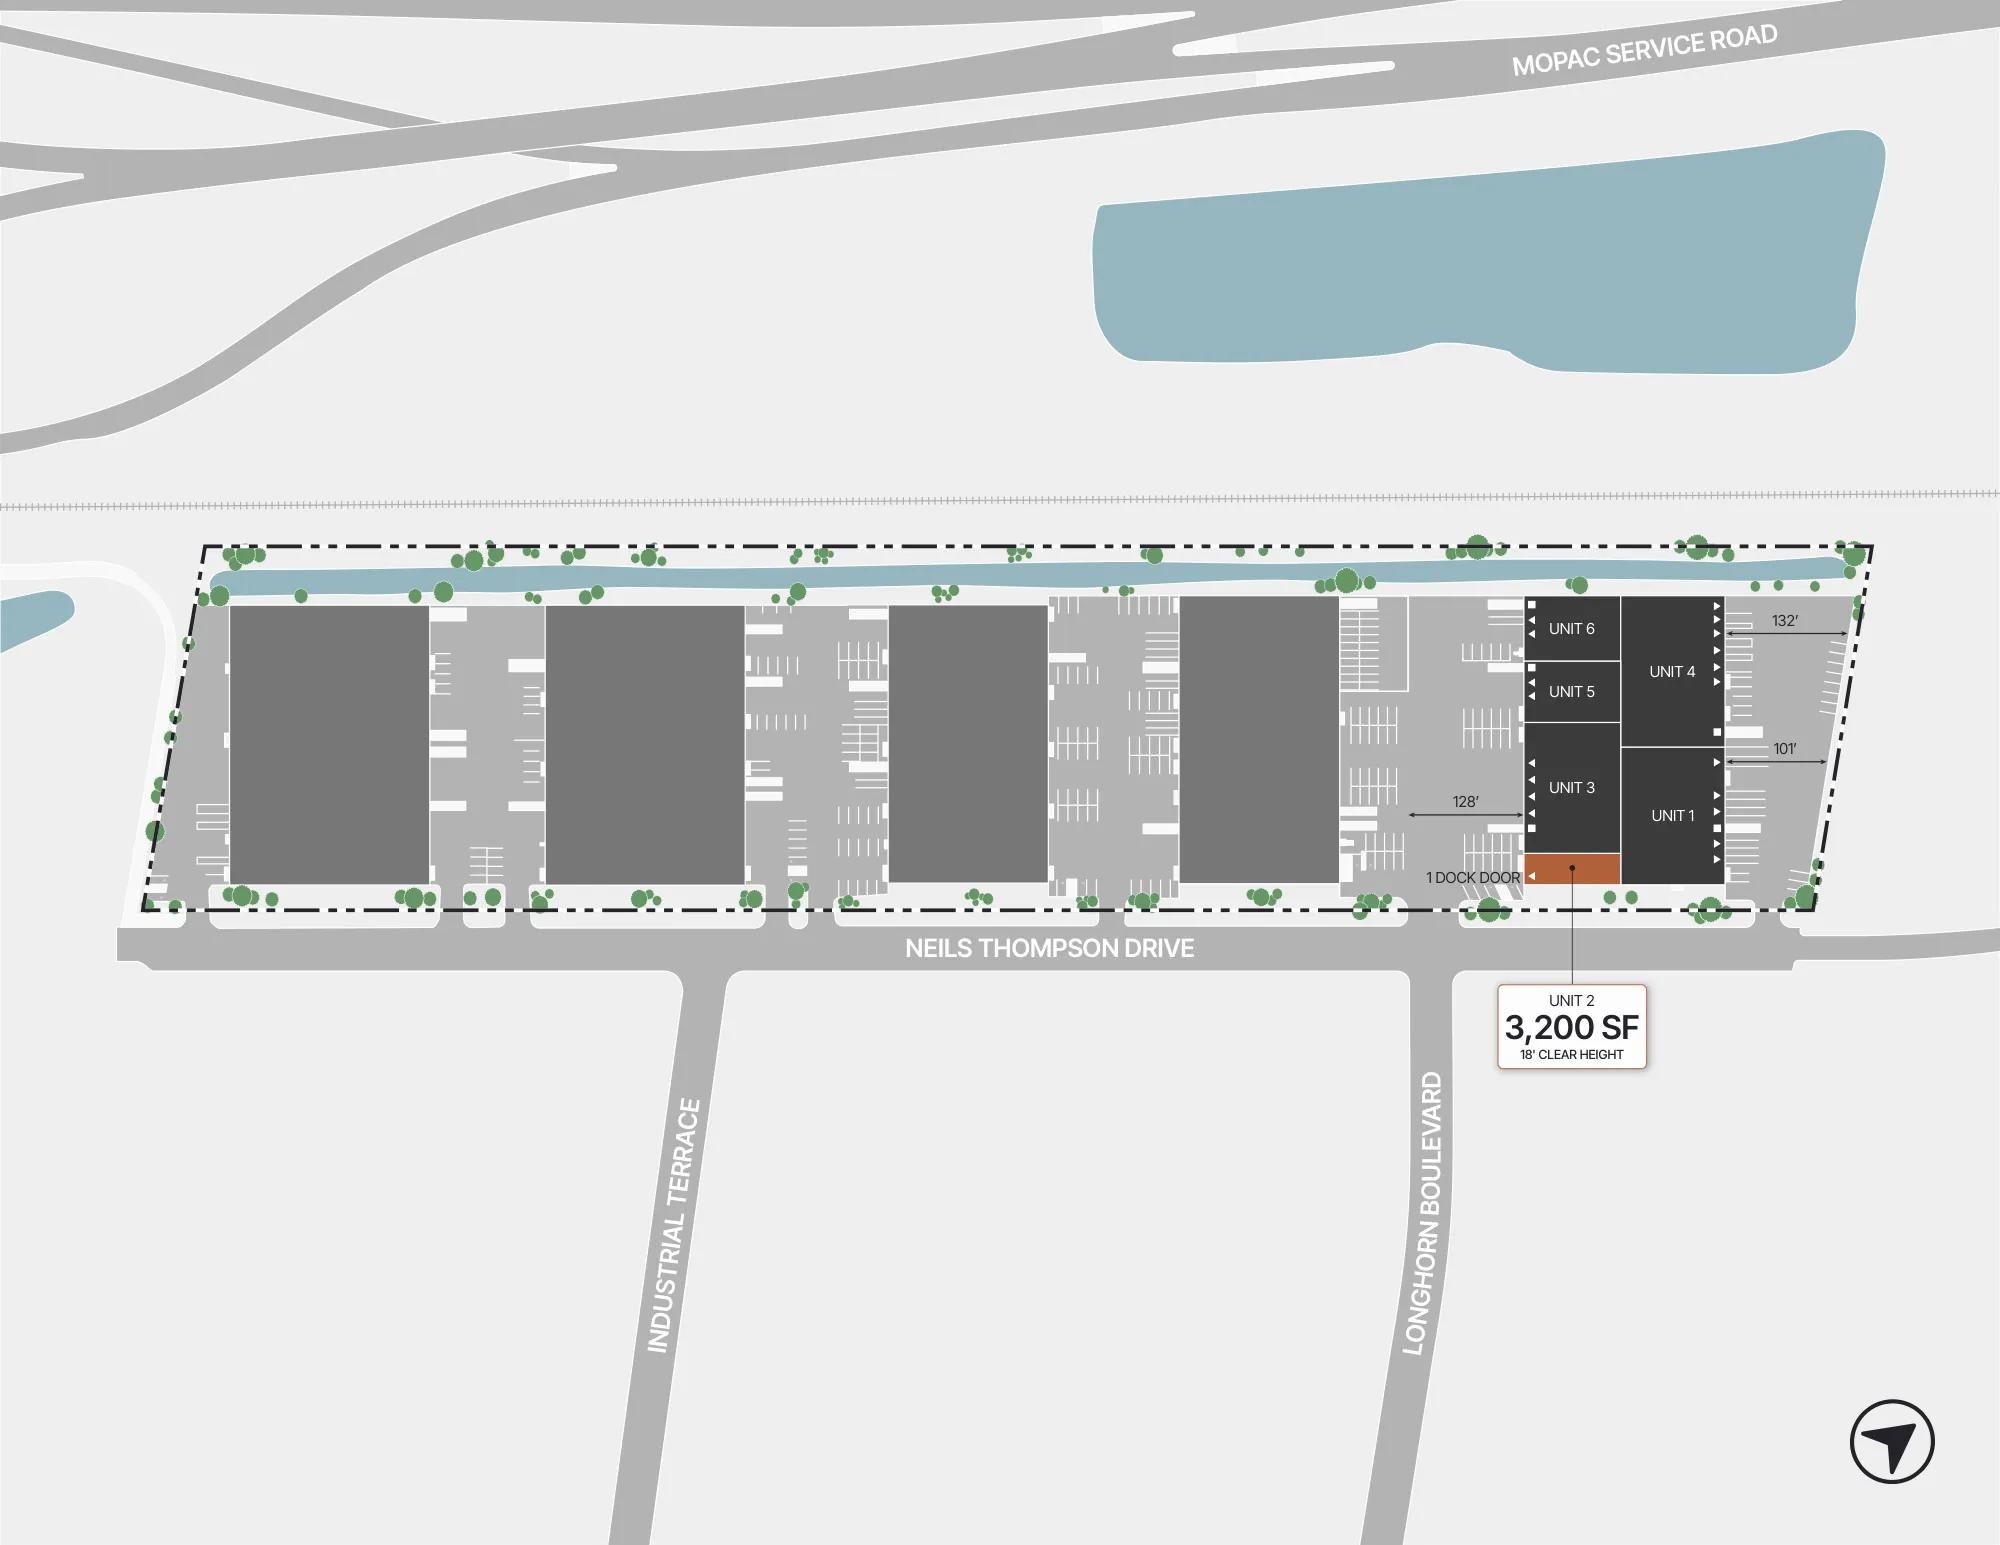This screenshot has width=2000, height=1545.
Task: Click the north arrow compass icon
Action: coord(1892,1441)
